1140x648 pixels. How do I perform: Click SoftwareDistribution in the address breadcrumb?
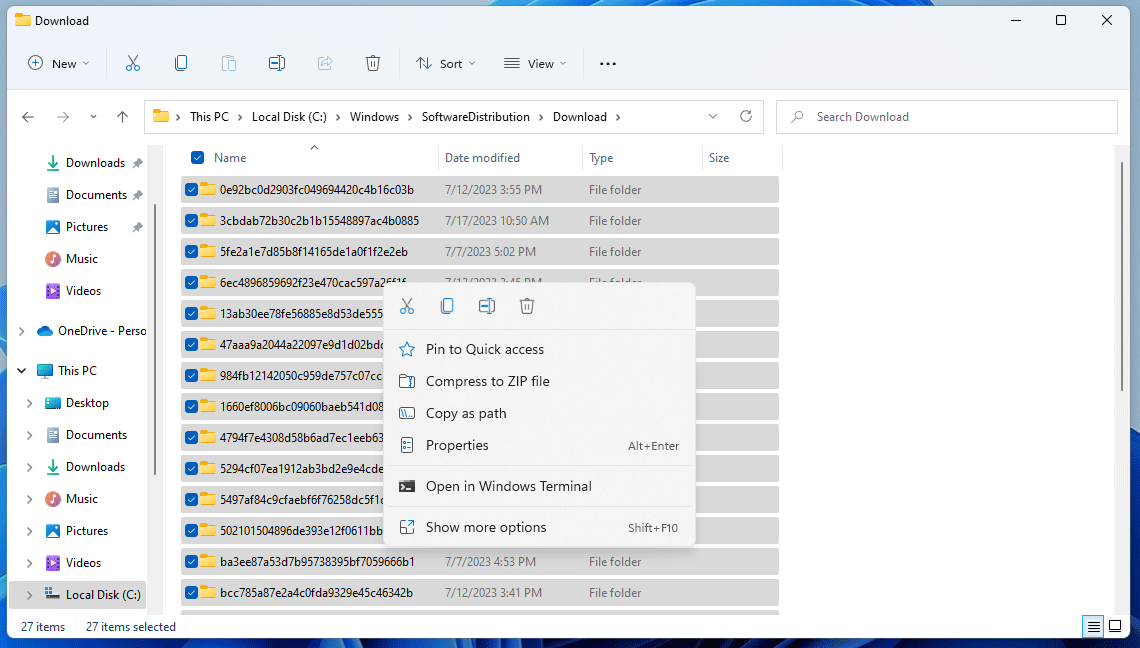[475, 116]
